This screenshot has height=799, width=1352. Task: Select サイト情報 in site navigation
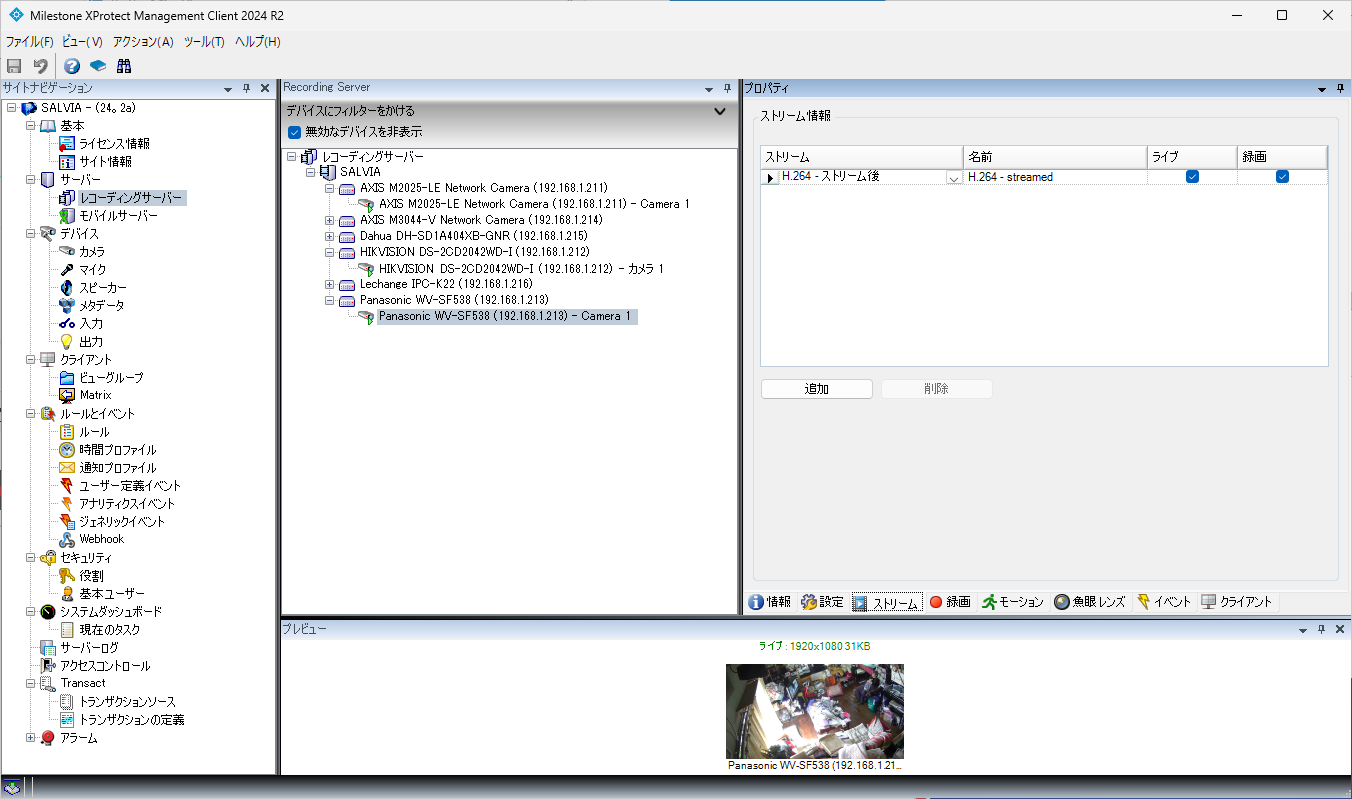(105, 162)
